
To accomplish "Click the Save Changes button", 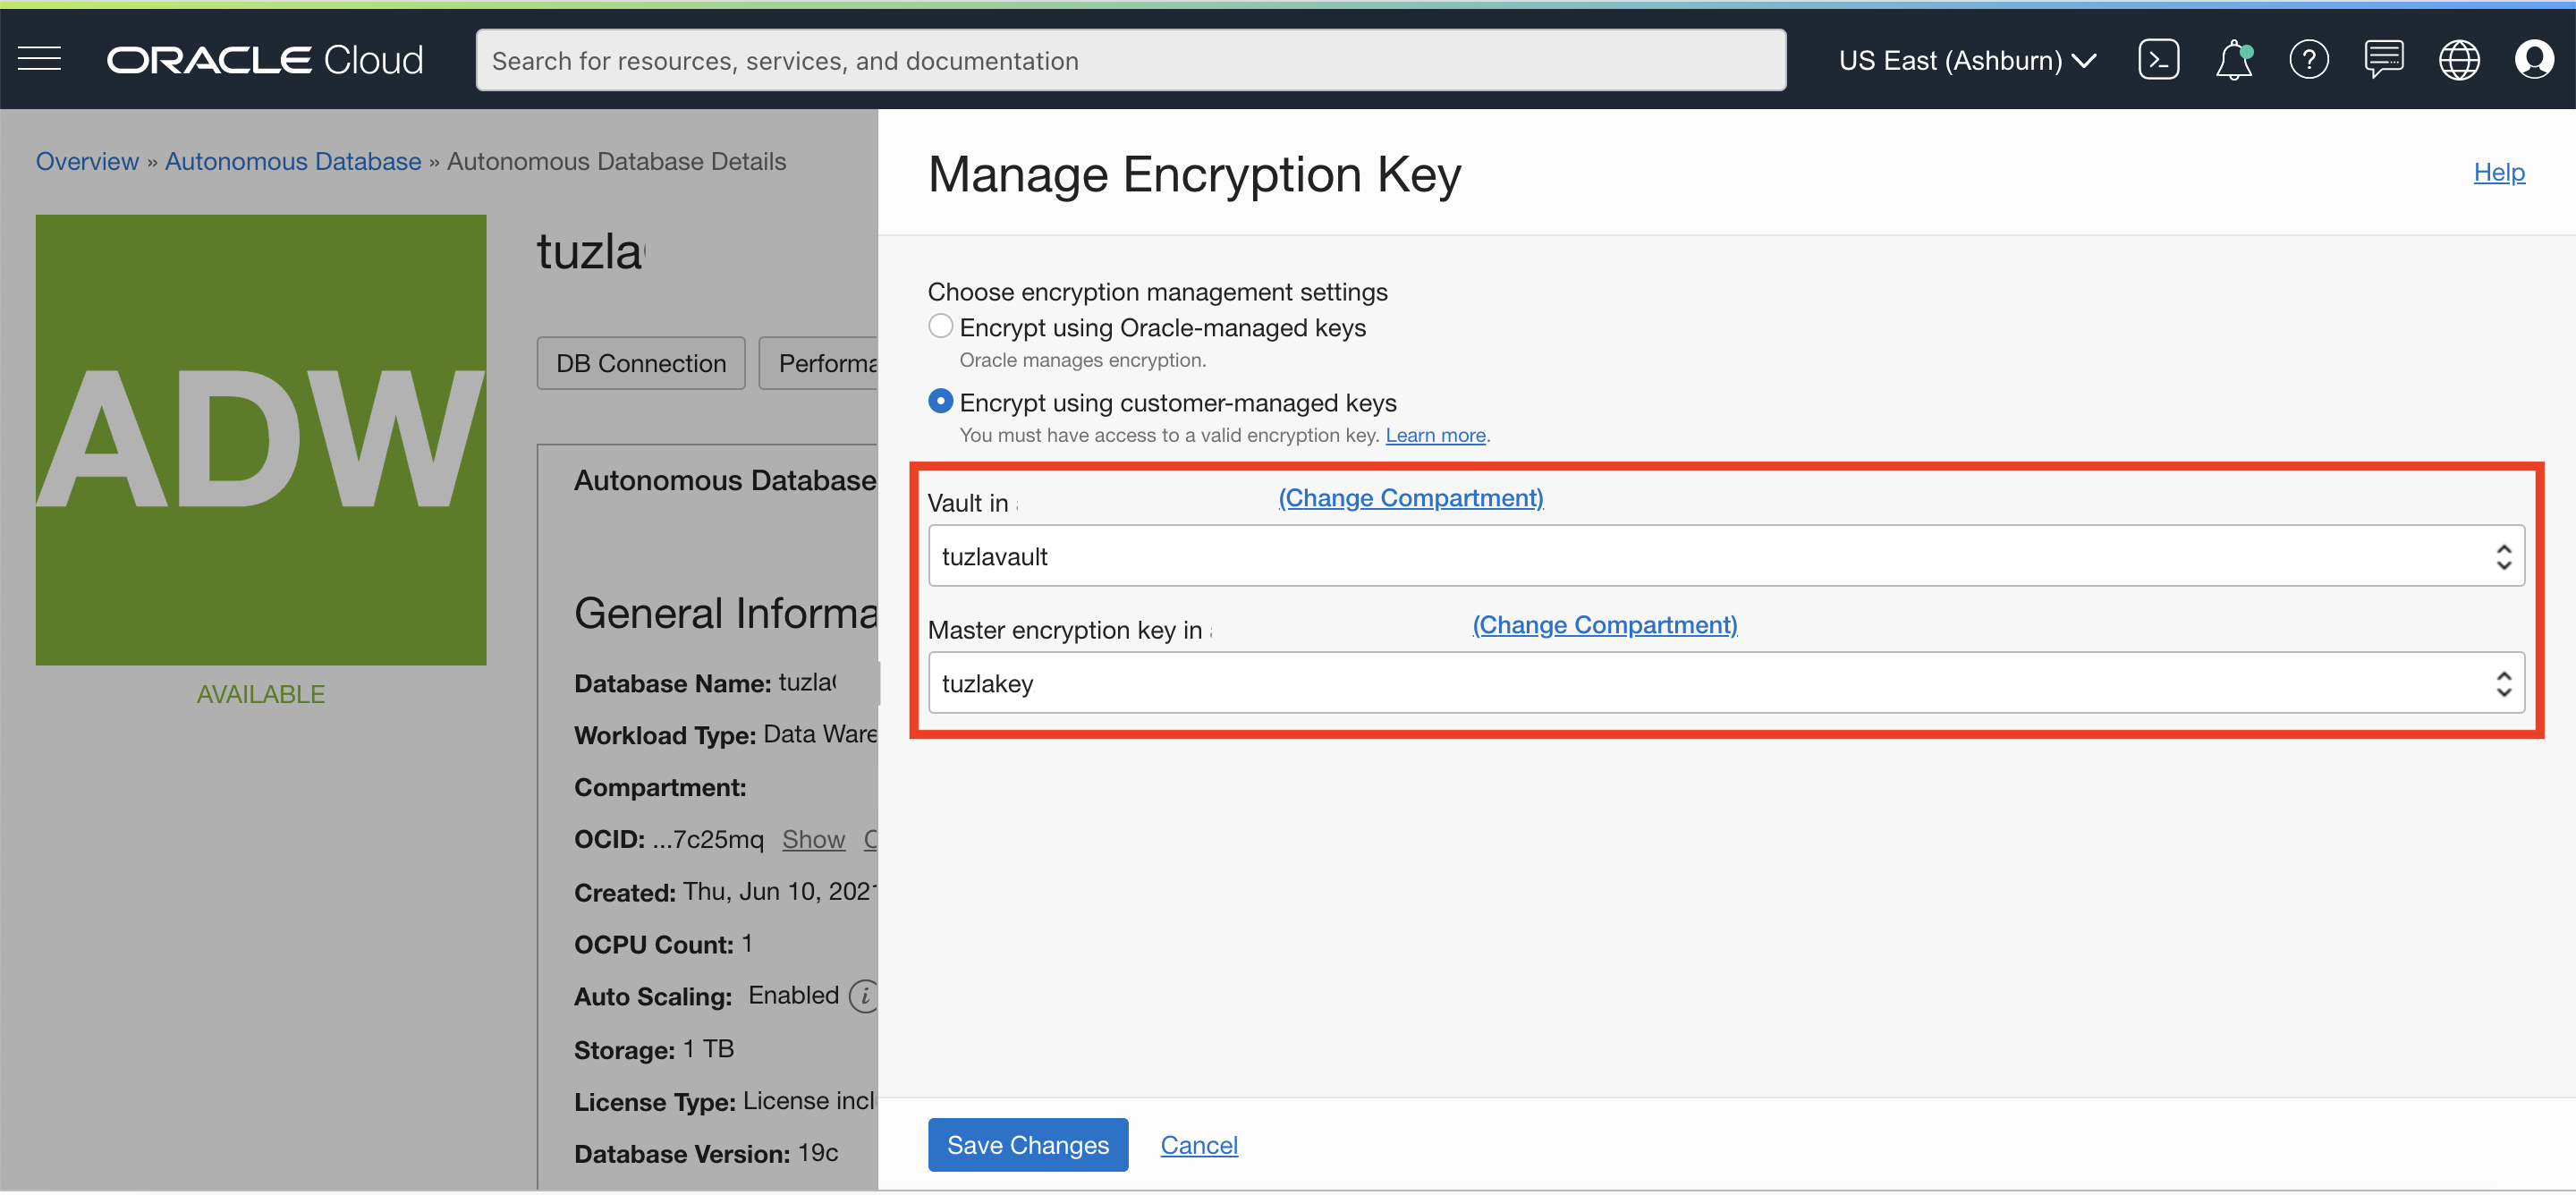I will 1027,1145.
